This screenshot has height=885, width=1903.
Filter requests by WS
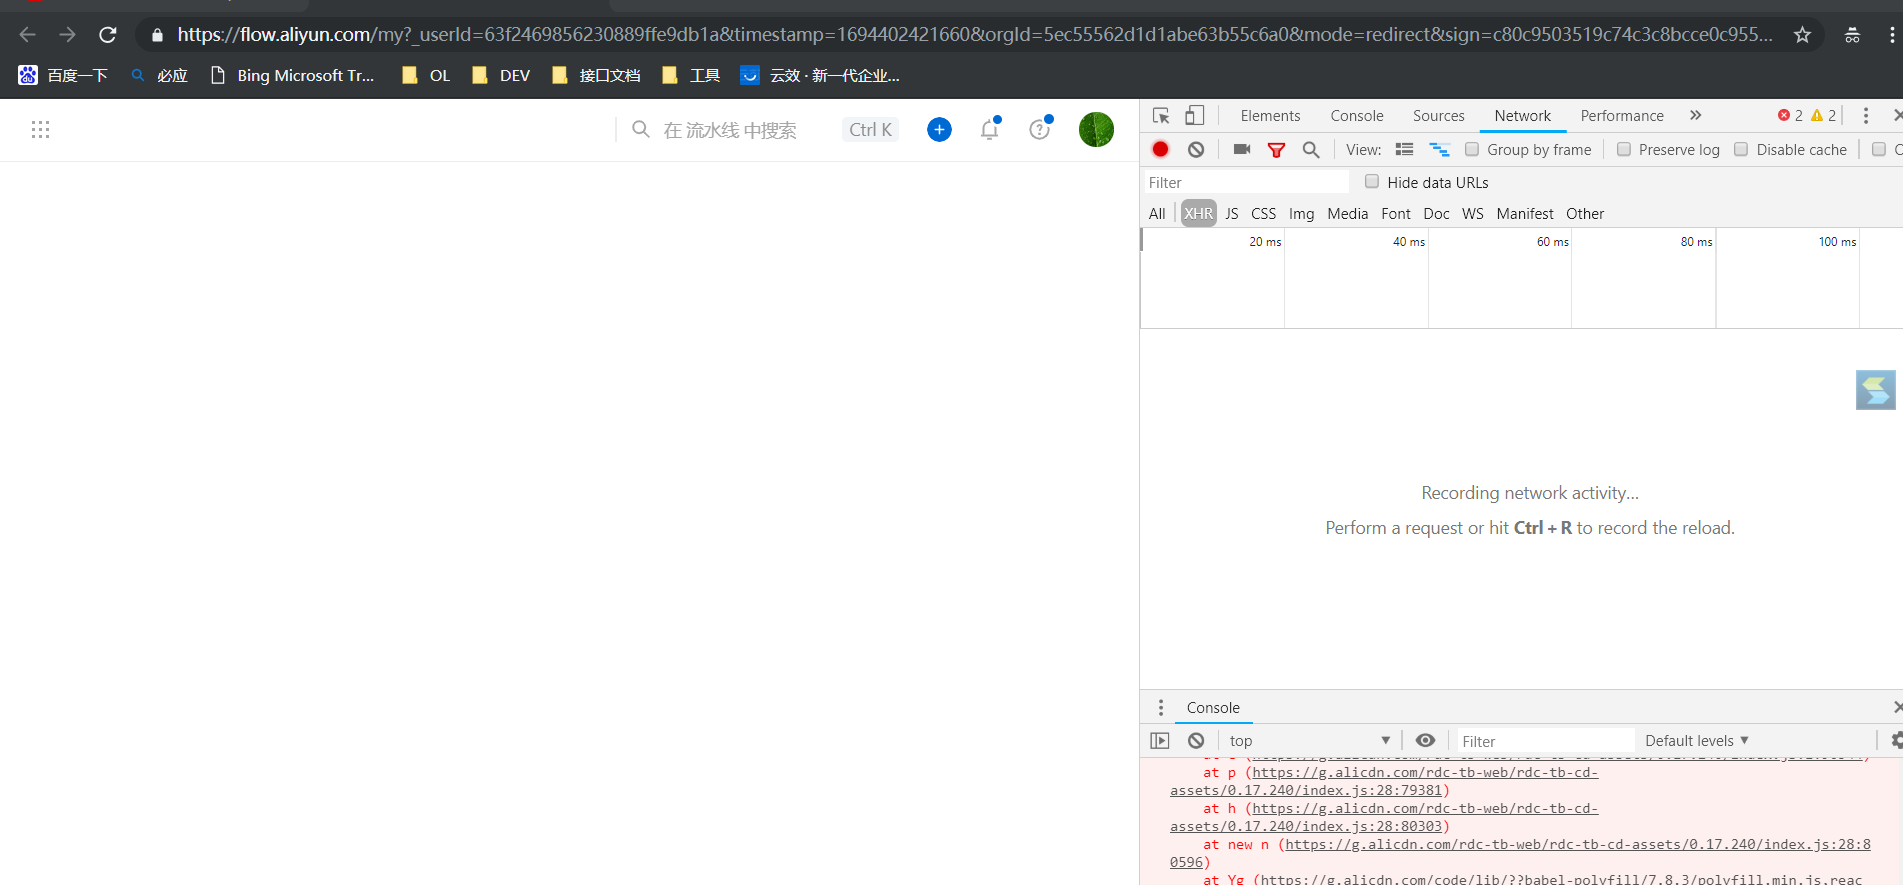point(1472,214)
